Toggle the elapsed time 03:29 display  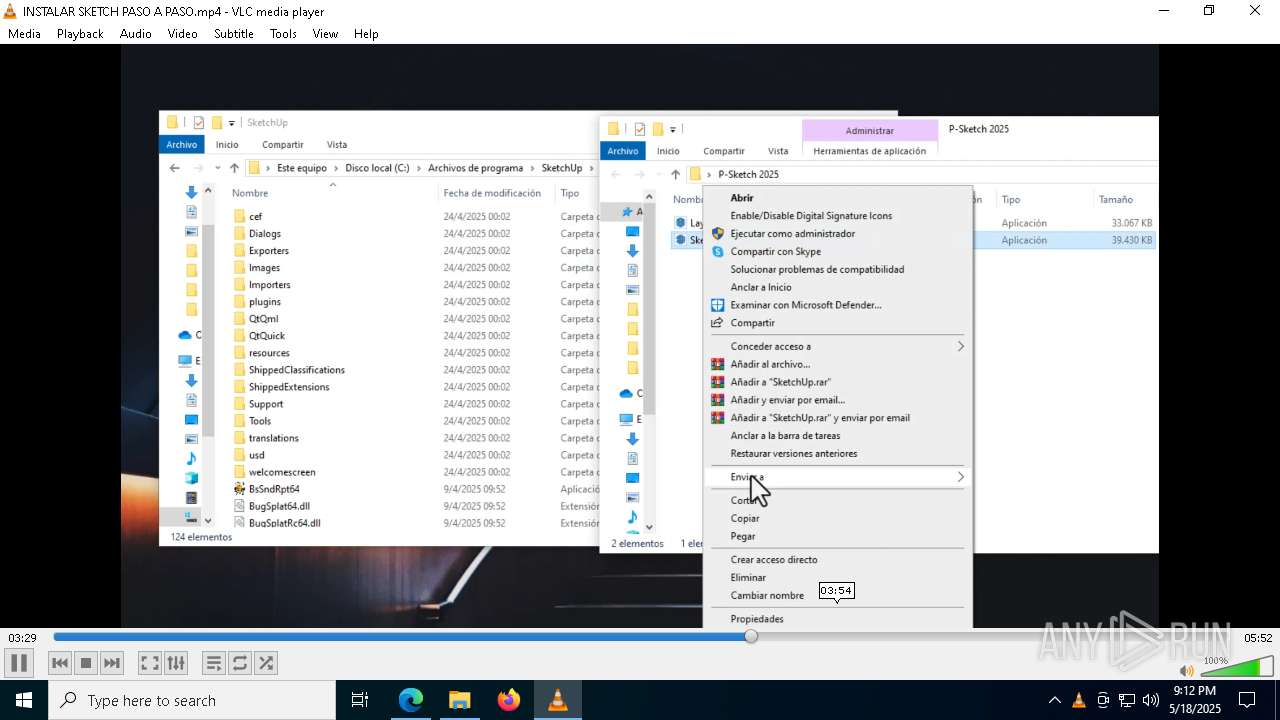(x=23, y=638)
